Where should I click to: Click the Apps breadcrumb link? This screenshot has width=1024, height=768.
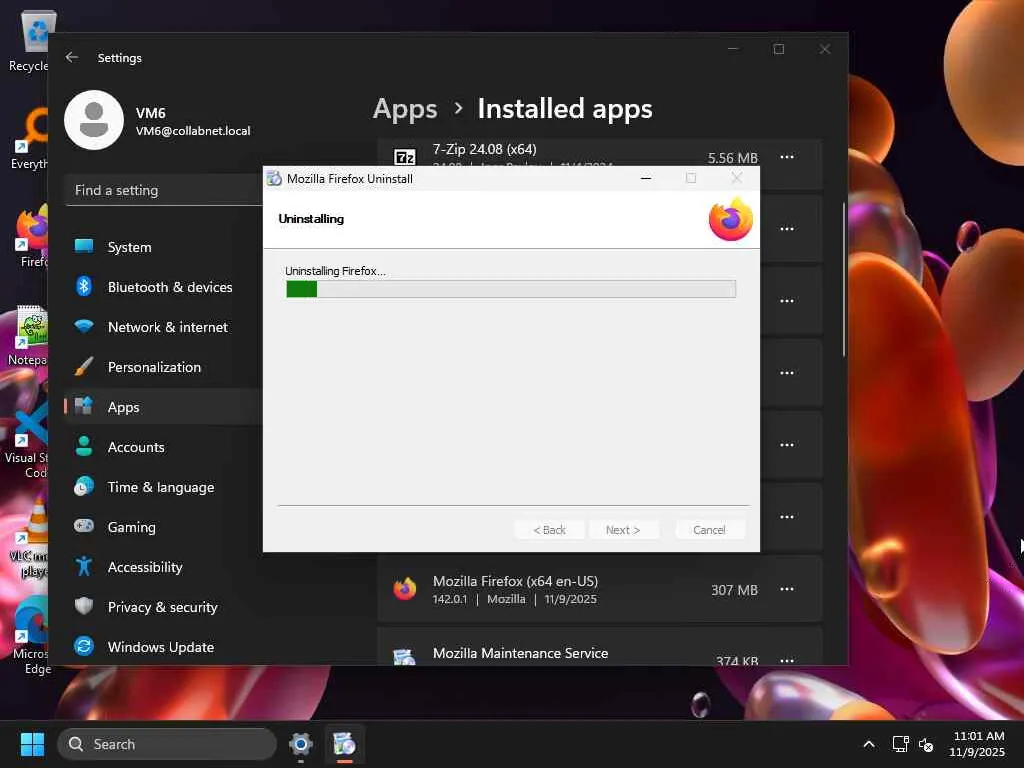(x=405, y=108)
